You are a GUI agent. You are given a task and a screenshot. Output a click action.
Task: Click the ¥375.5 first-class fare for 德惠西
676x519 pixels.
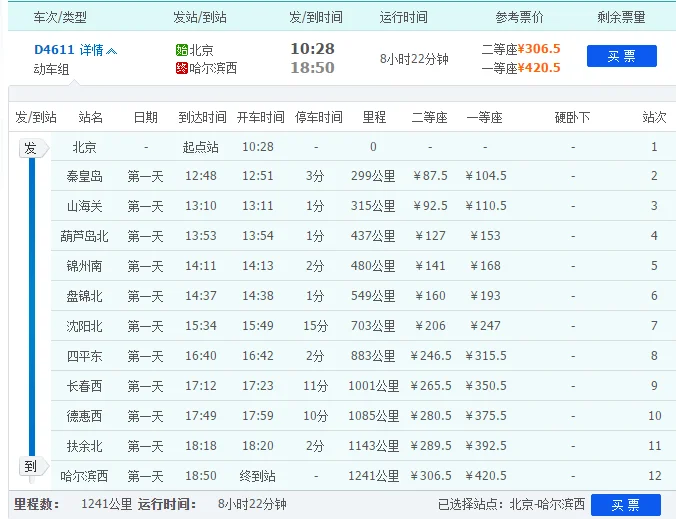(485, 416)
